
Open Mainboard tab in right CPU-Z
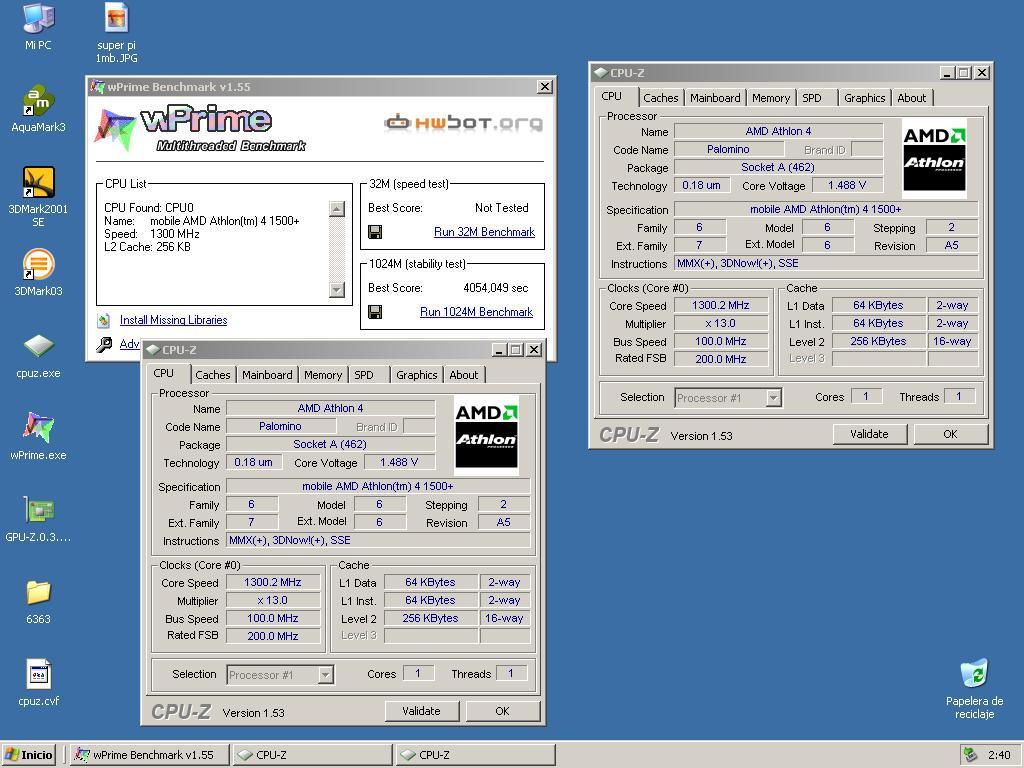coord(715,98)
